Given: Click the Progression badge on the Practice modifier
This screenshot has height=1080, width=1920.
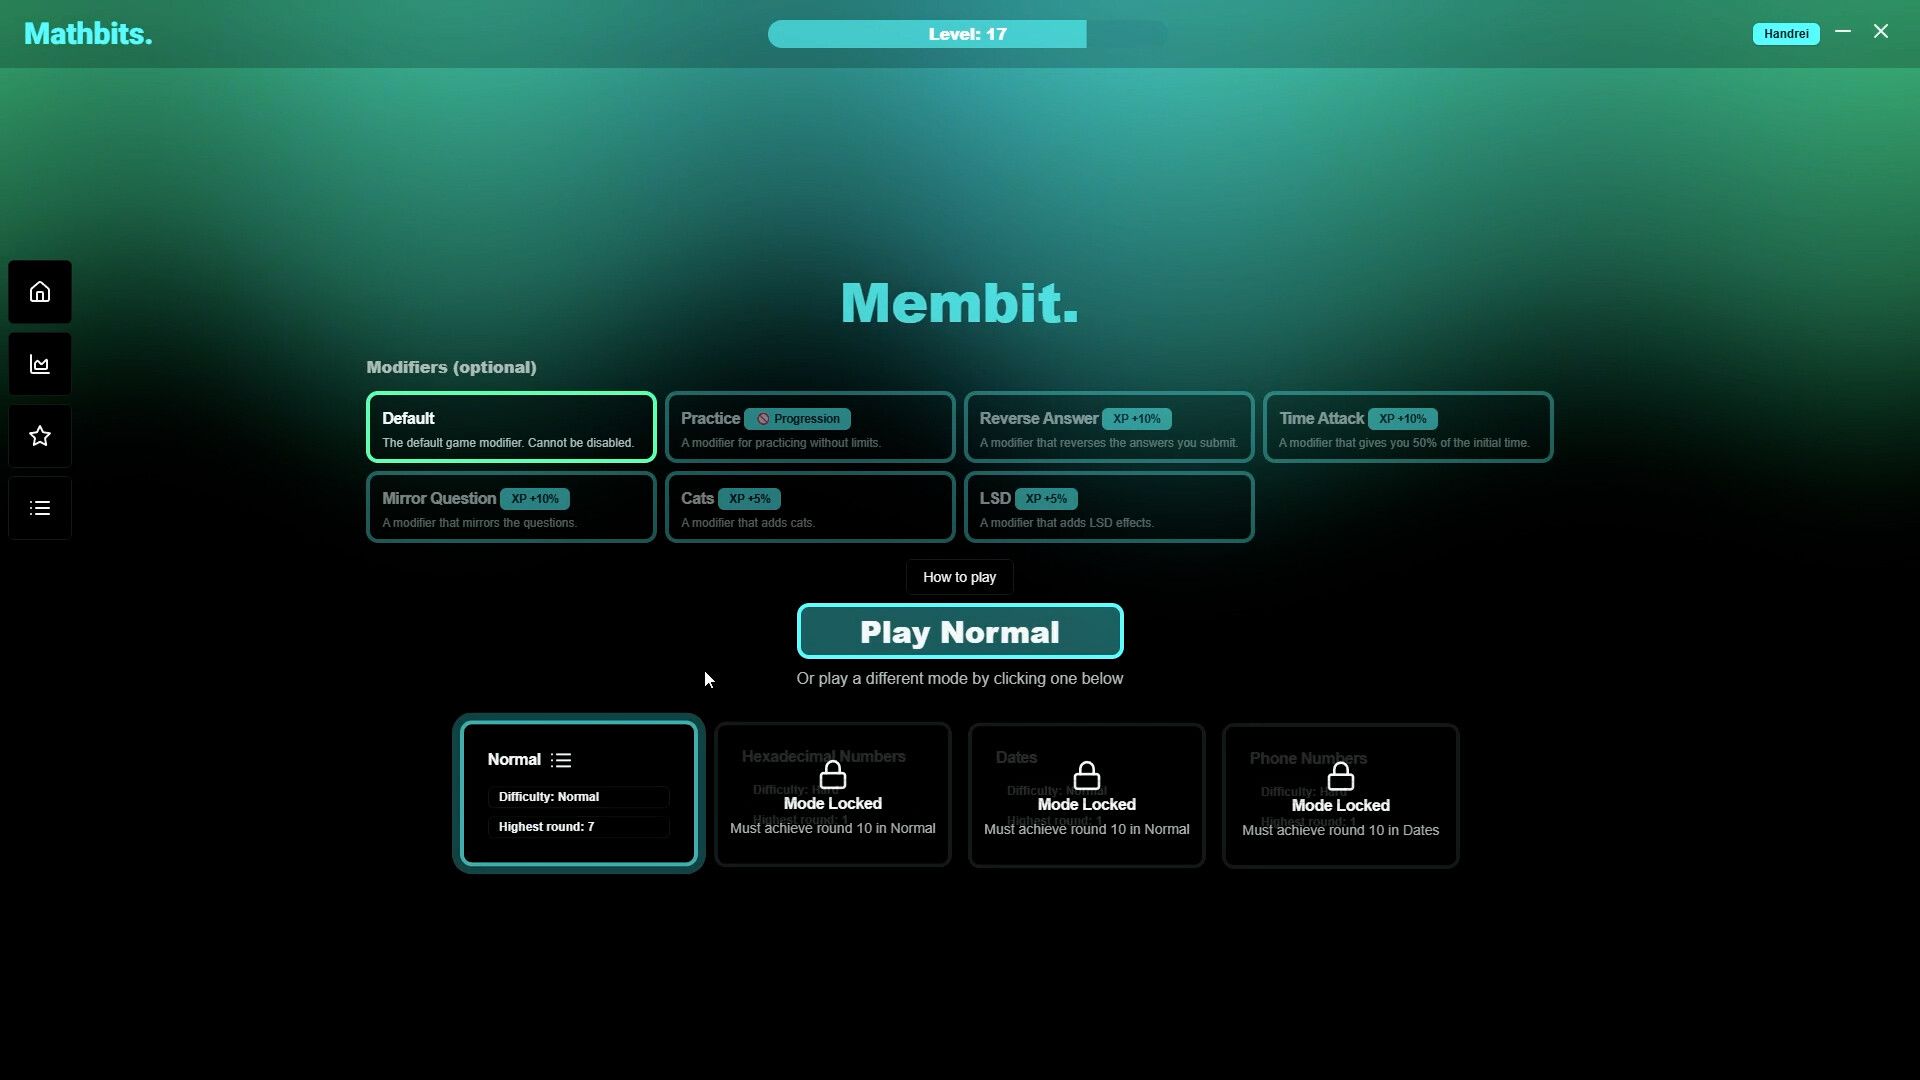Looking at the screenshot, I should point(797,419).
